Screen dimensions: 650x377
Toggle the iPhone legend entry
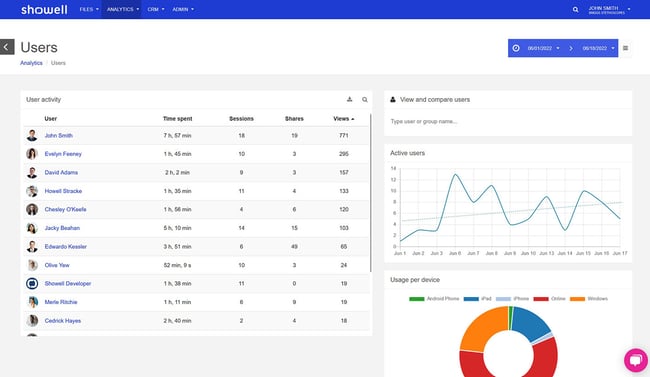[x=512, y=299]
